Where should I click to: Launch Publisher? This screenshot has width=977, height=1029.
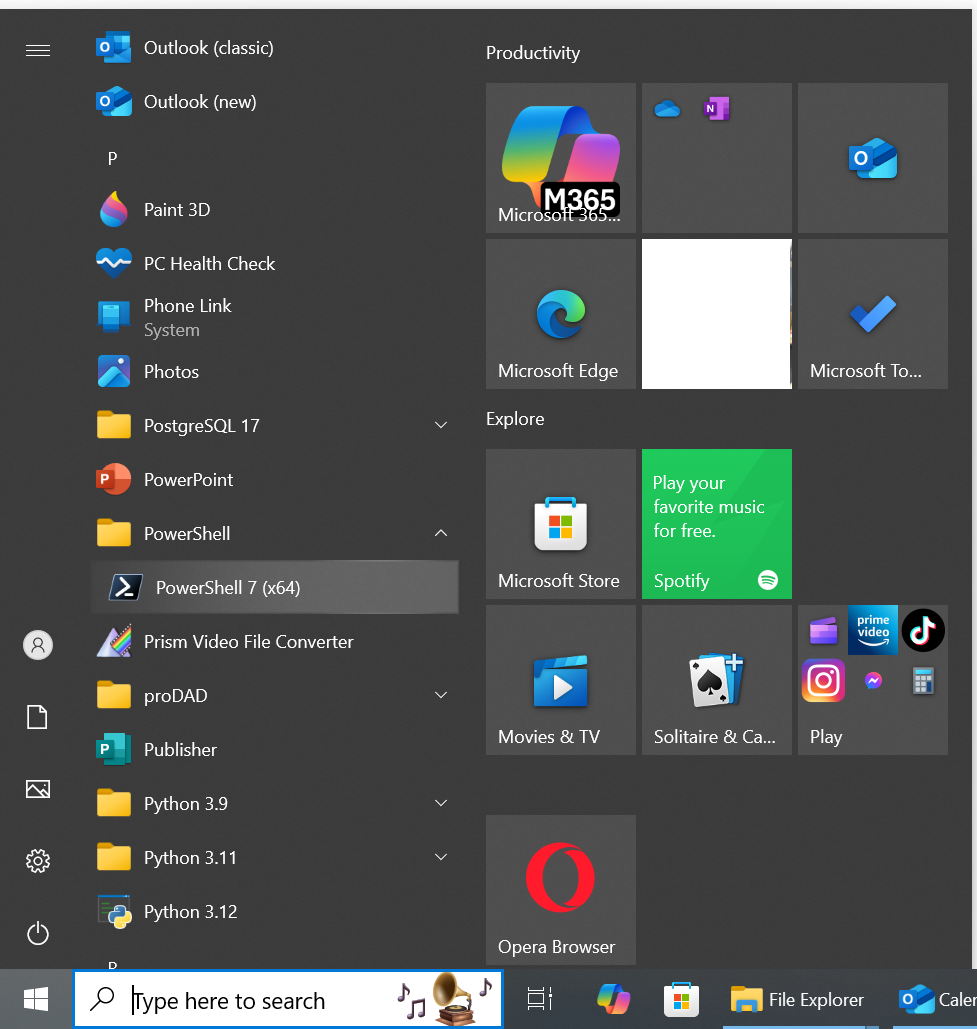coord(274,749)
